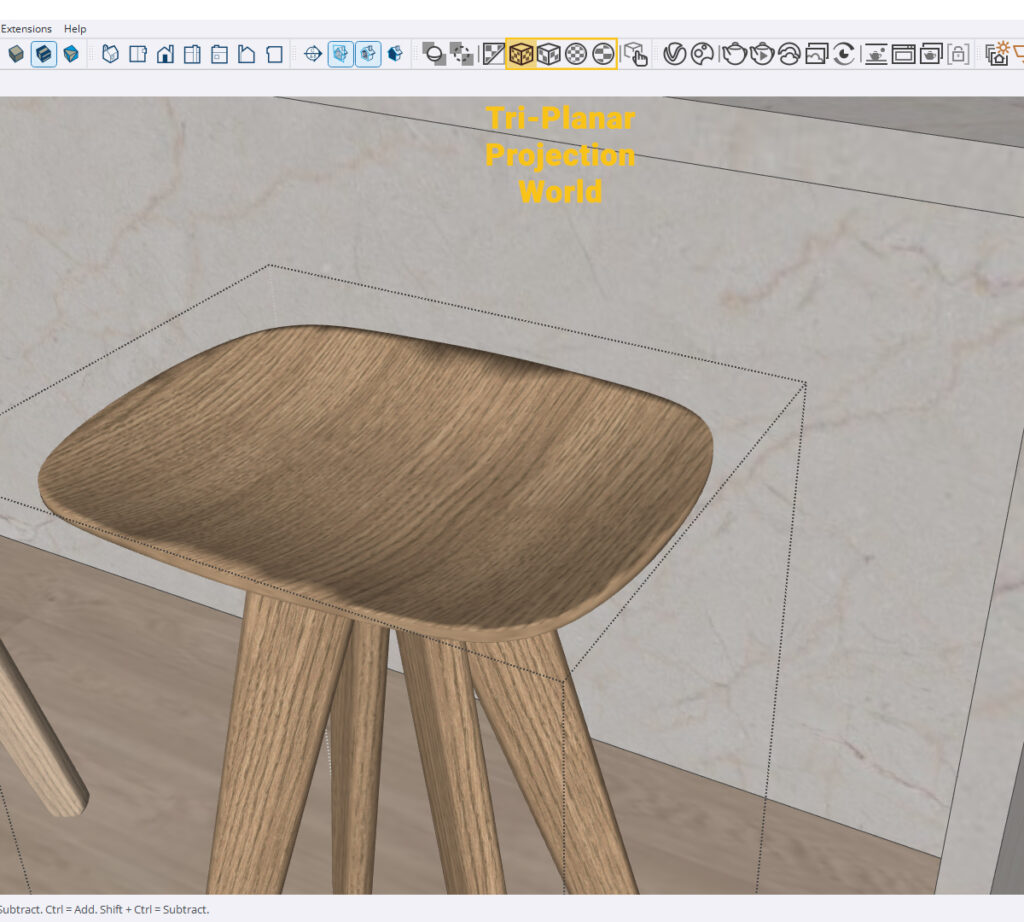Select the Tri-Planar Projection World tool
Viewport: 1024px width, 922px height.
(520, 54)
